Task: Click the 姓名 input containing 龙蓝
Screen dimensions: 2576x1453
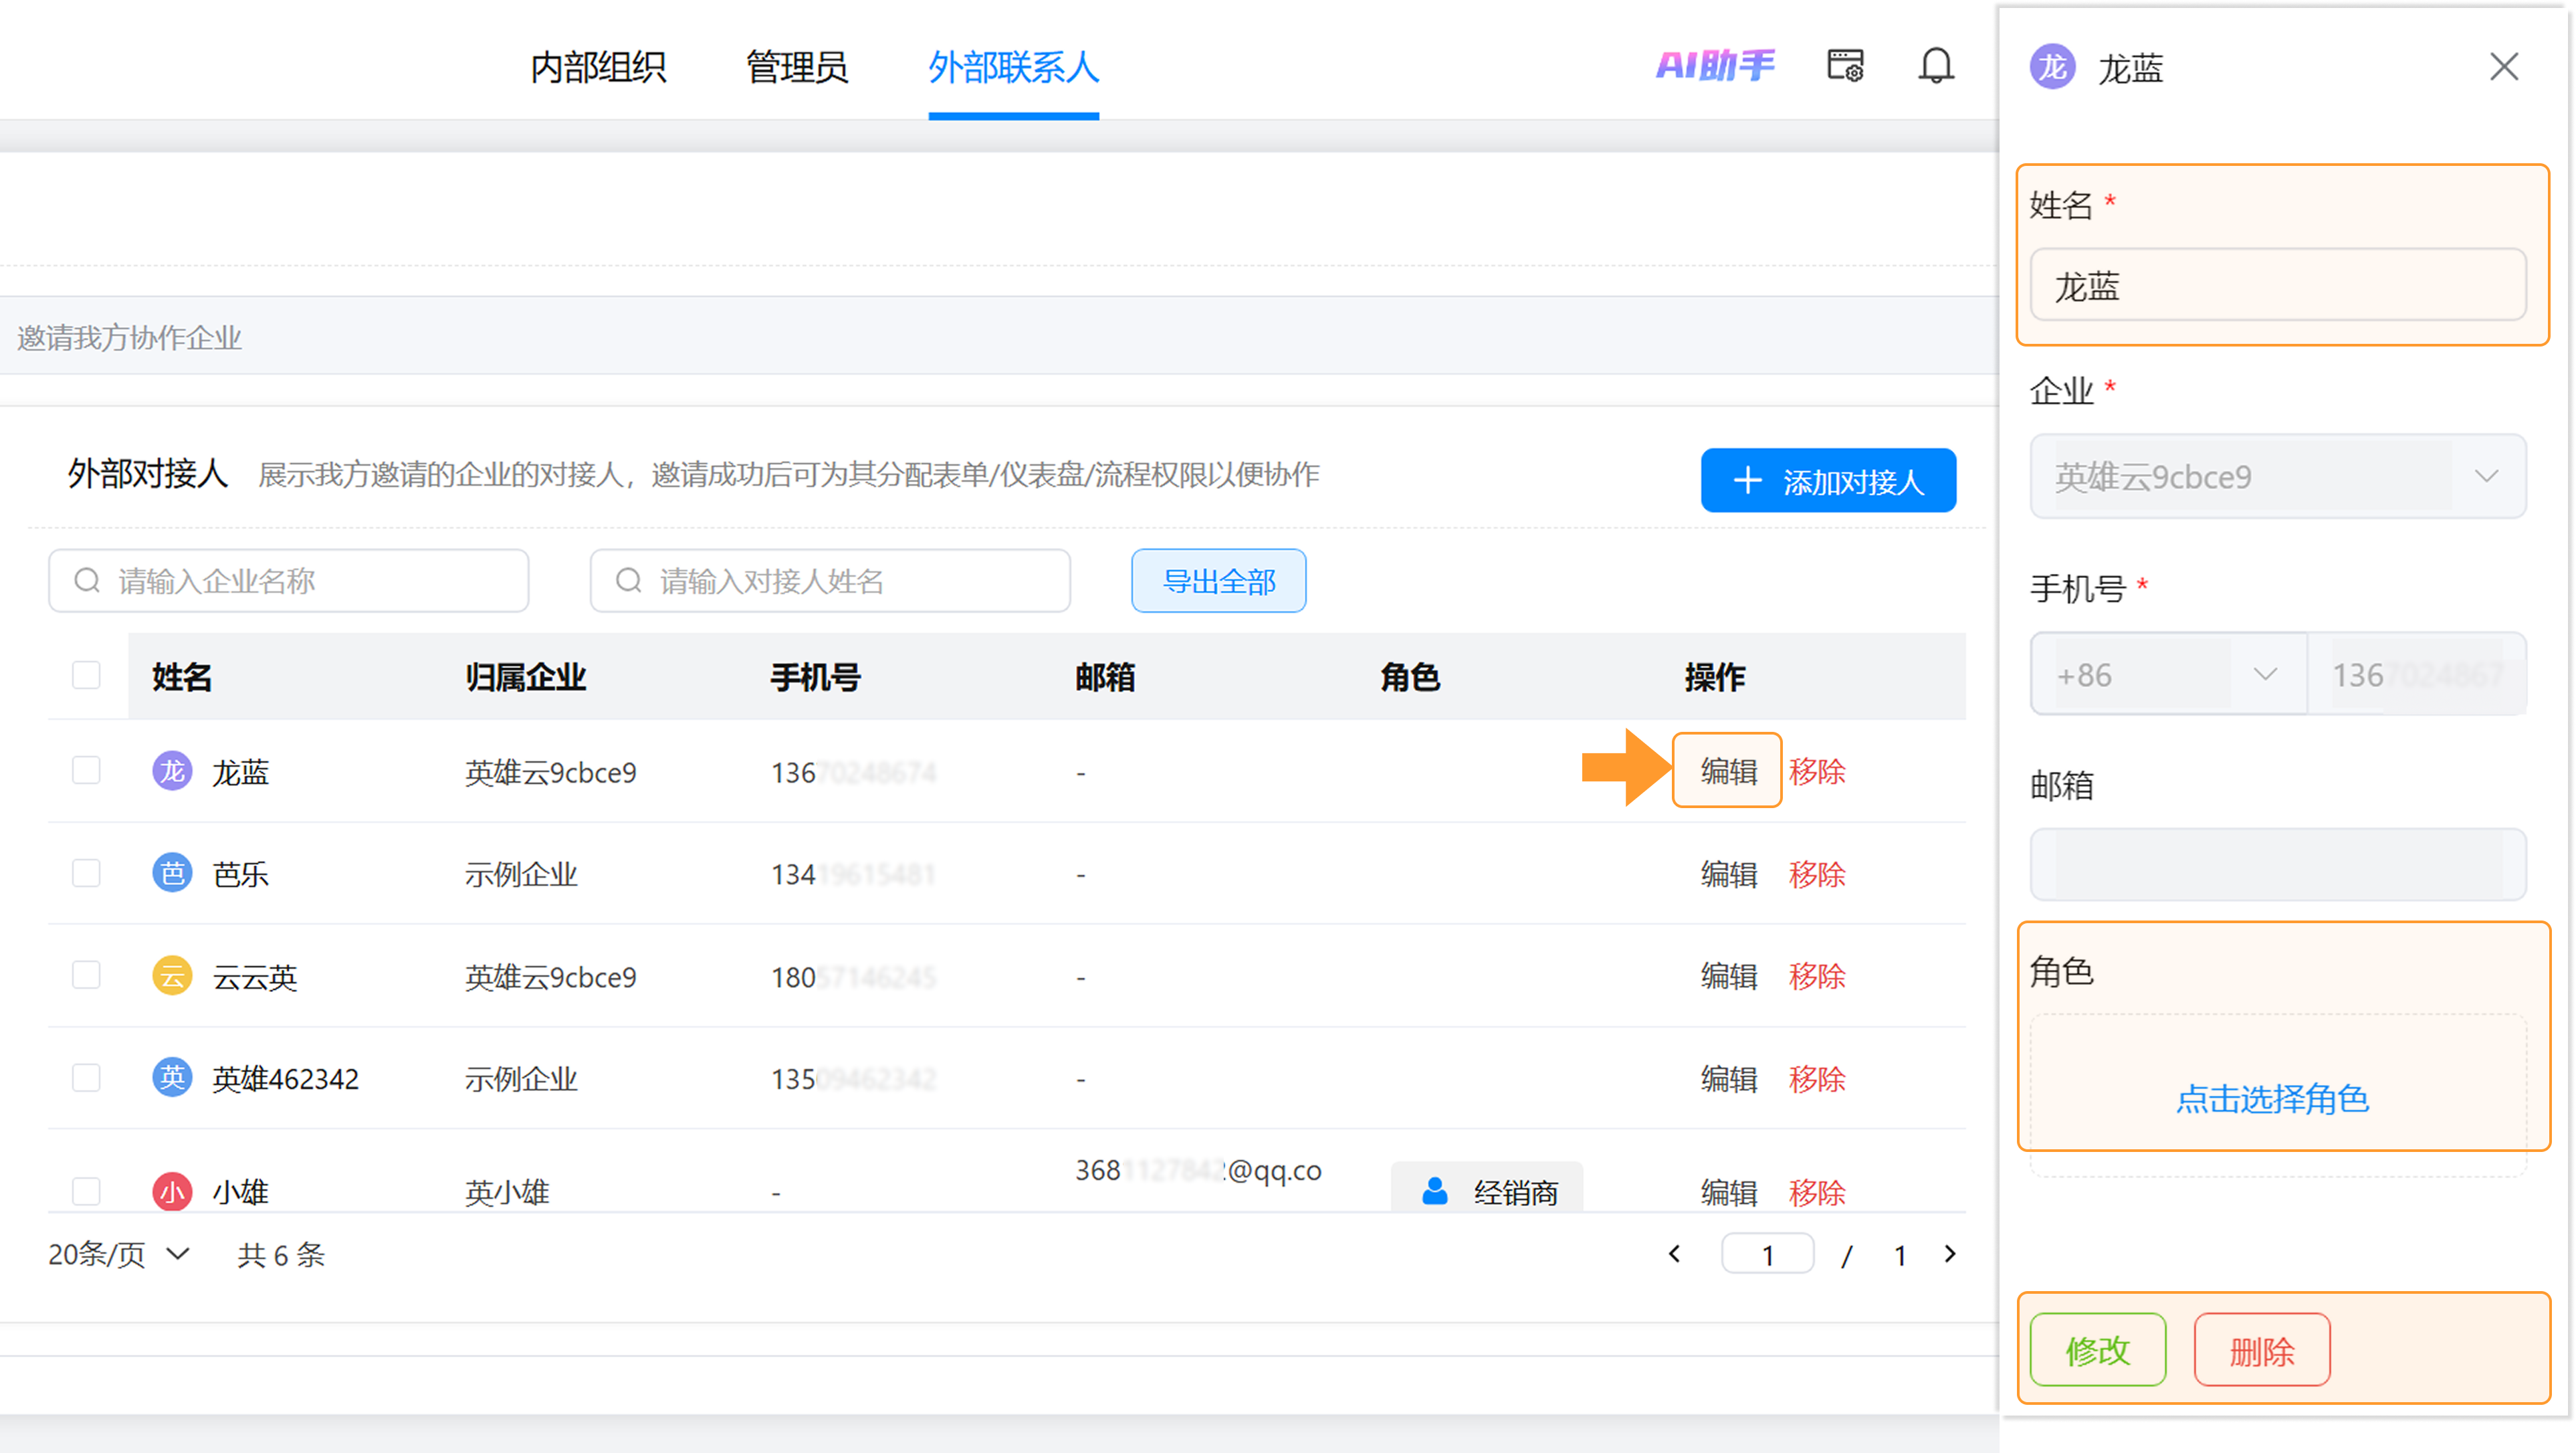Action: tap(2278, 285)
